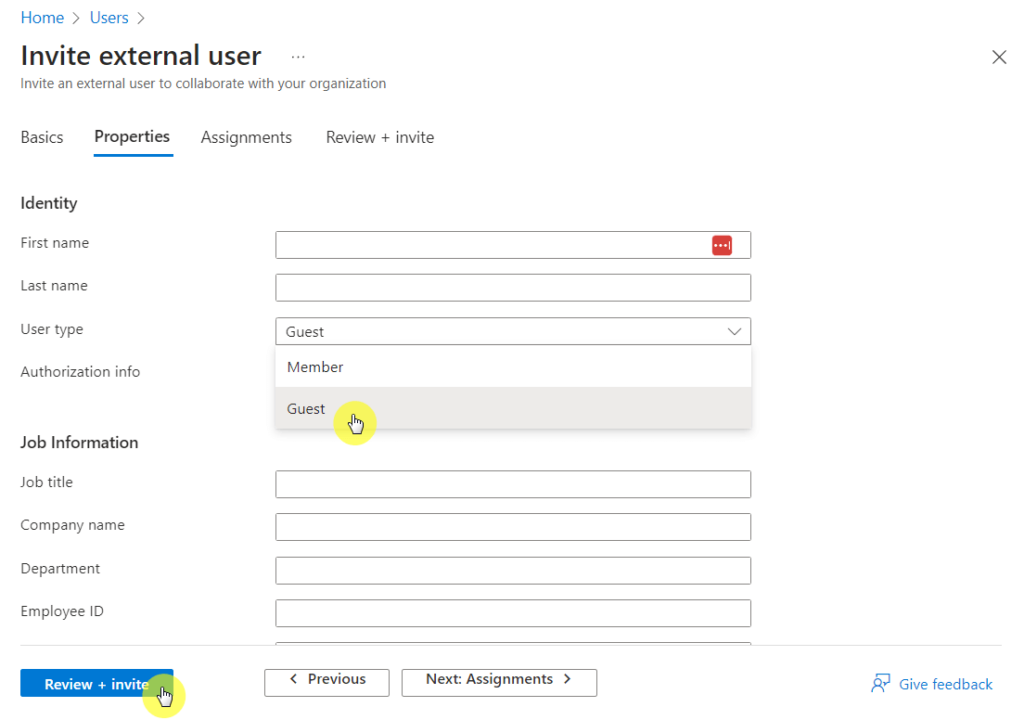Viewport: 1024px width, 720px height.
Task: Go to the Home breadcrumb link
Action: (42, 18)
